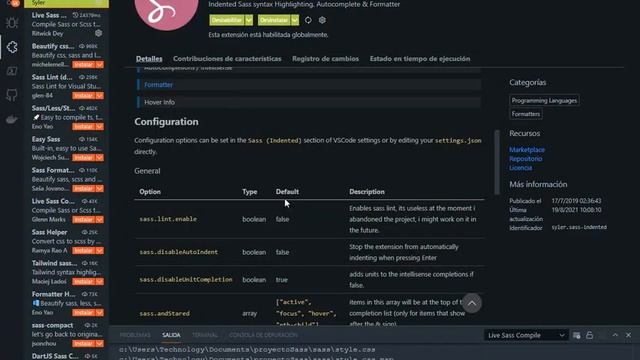Toggle the output scroll lock icon
The image size is (640, 360).
point(589,335)
